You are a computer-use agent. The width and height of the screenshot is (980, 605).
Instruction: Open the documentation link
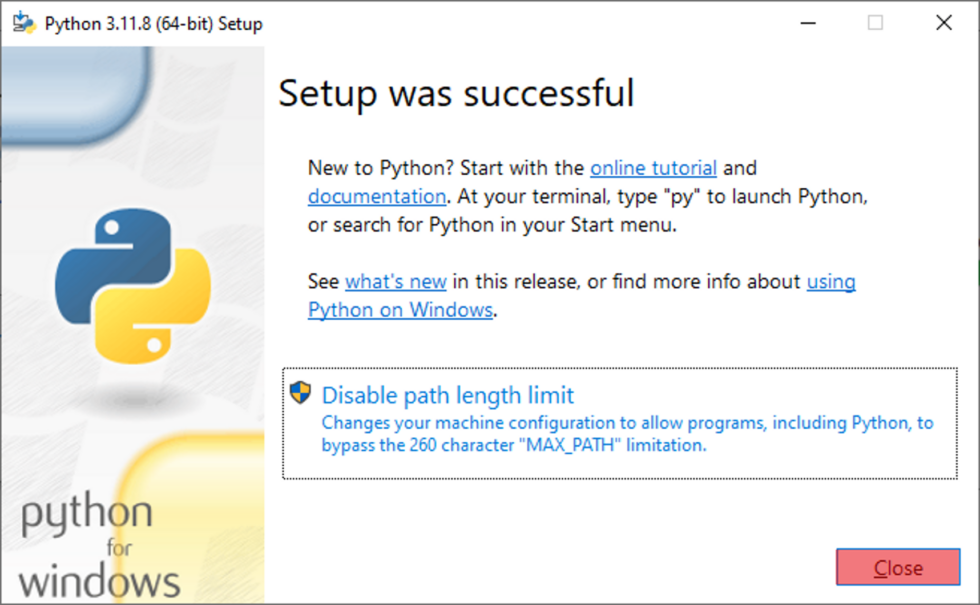[x=375, y=196]
